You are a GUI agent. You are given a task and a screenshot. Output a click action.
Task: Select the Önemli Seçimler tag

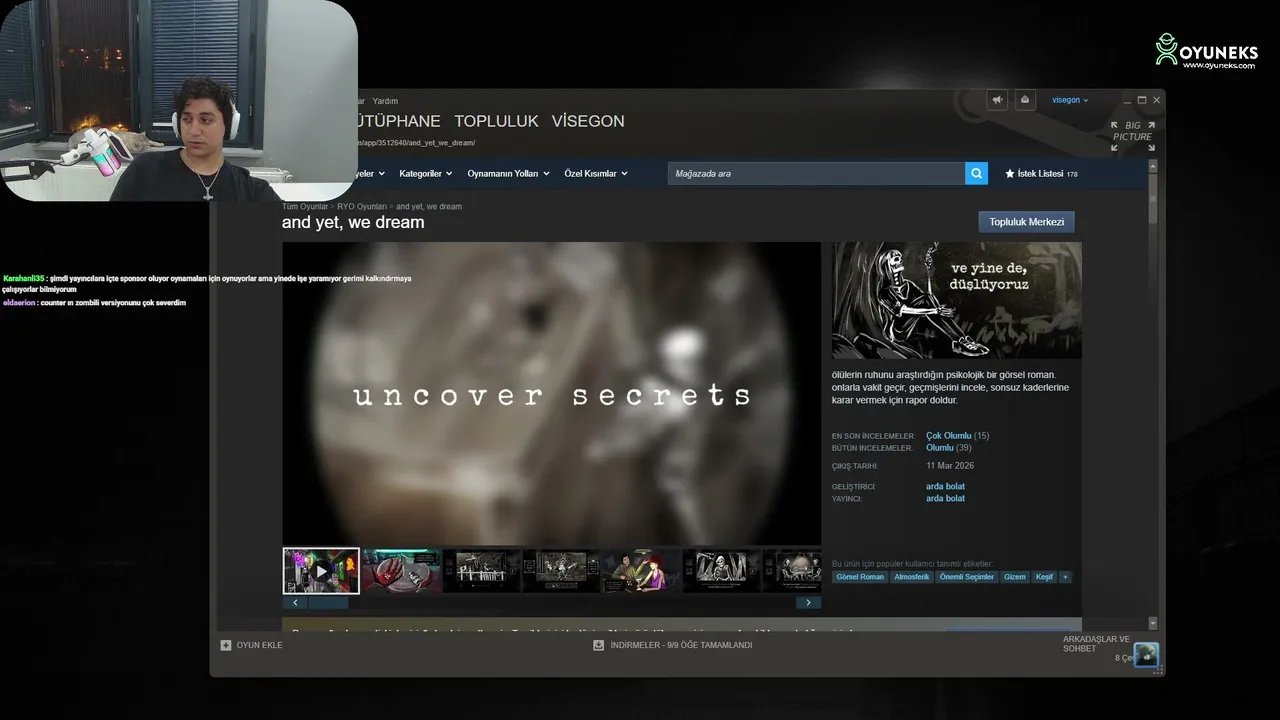coord(967,577)
